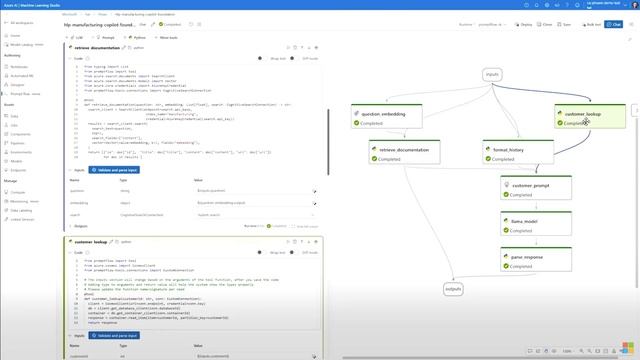The height and width of the screenshot is (360, 640).
Task: Run the retrieve_documentation node
Action: 288,48
